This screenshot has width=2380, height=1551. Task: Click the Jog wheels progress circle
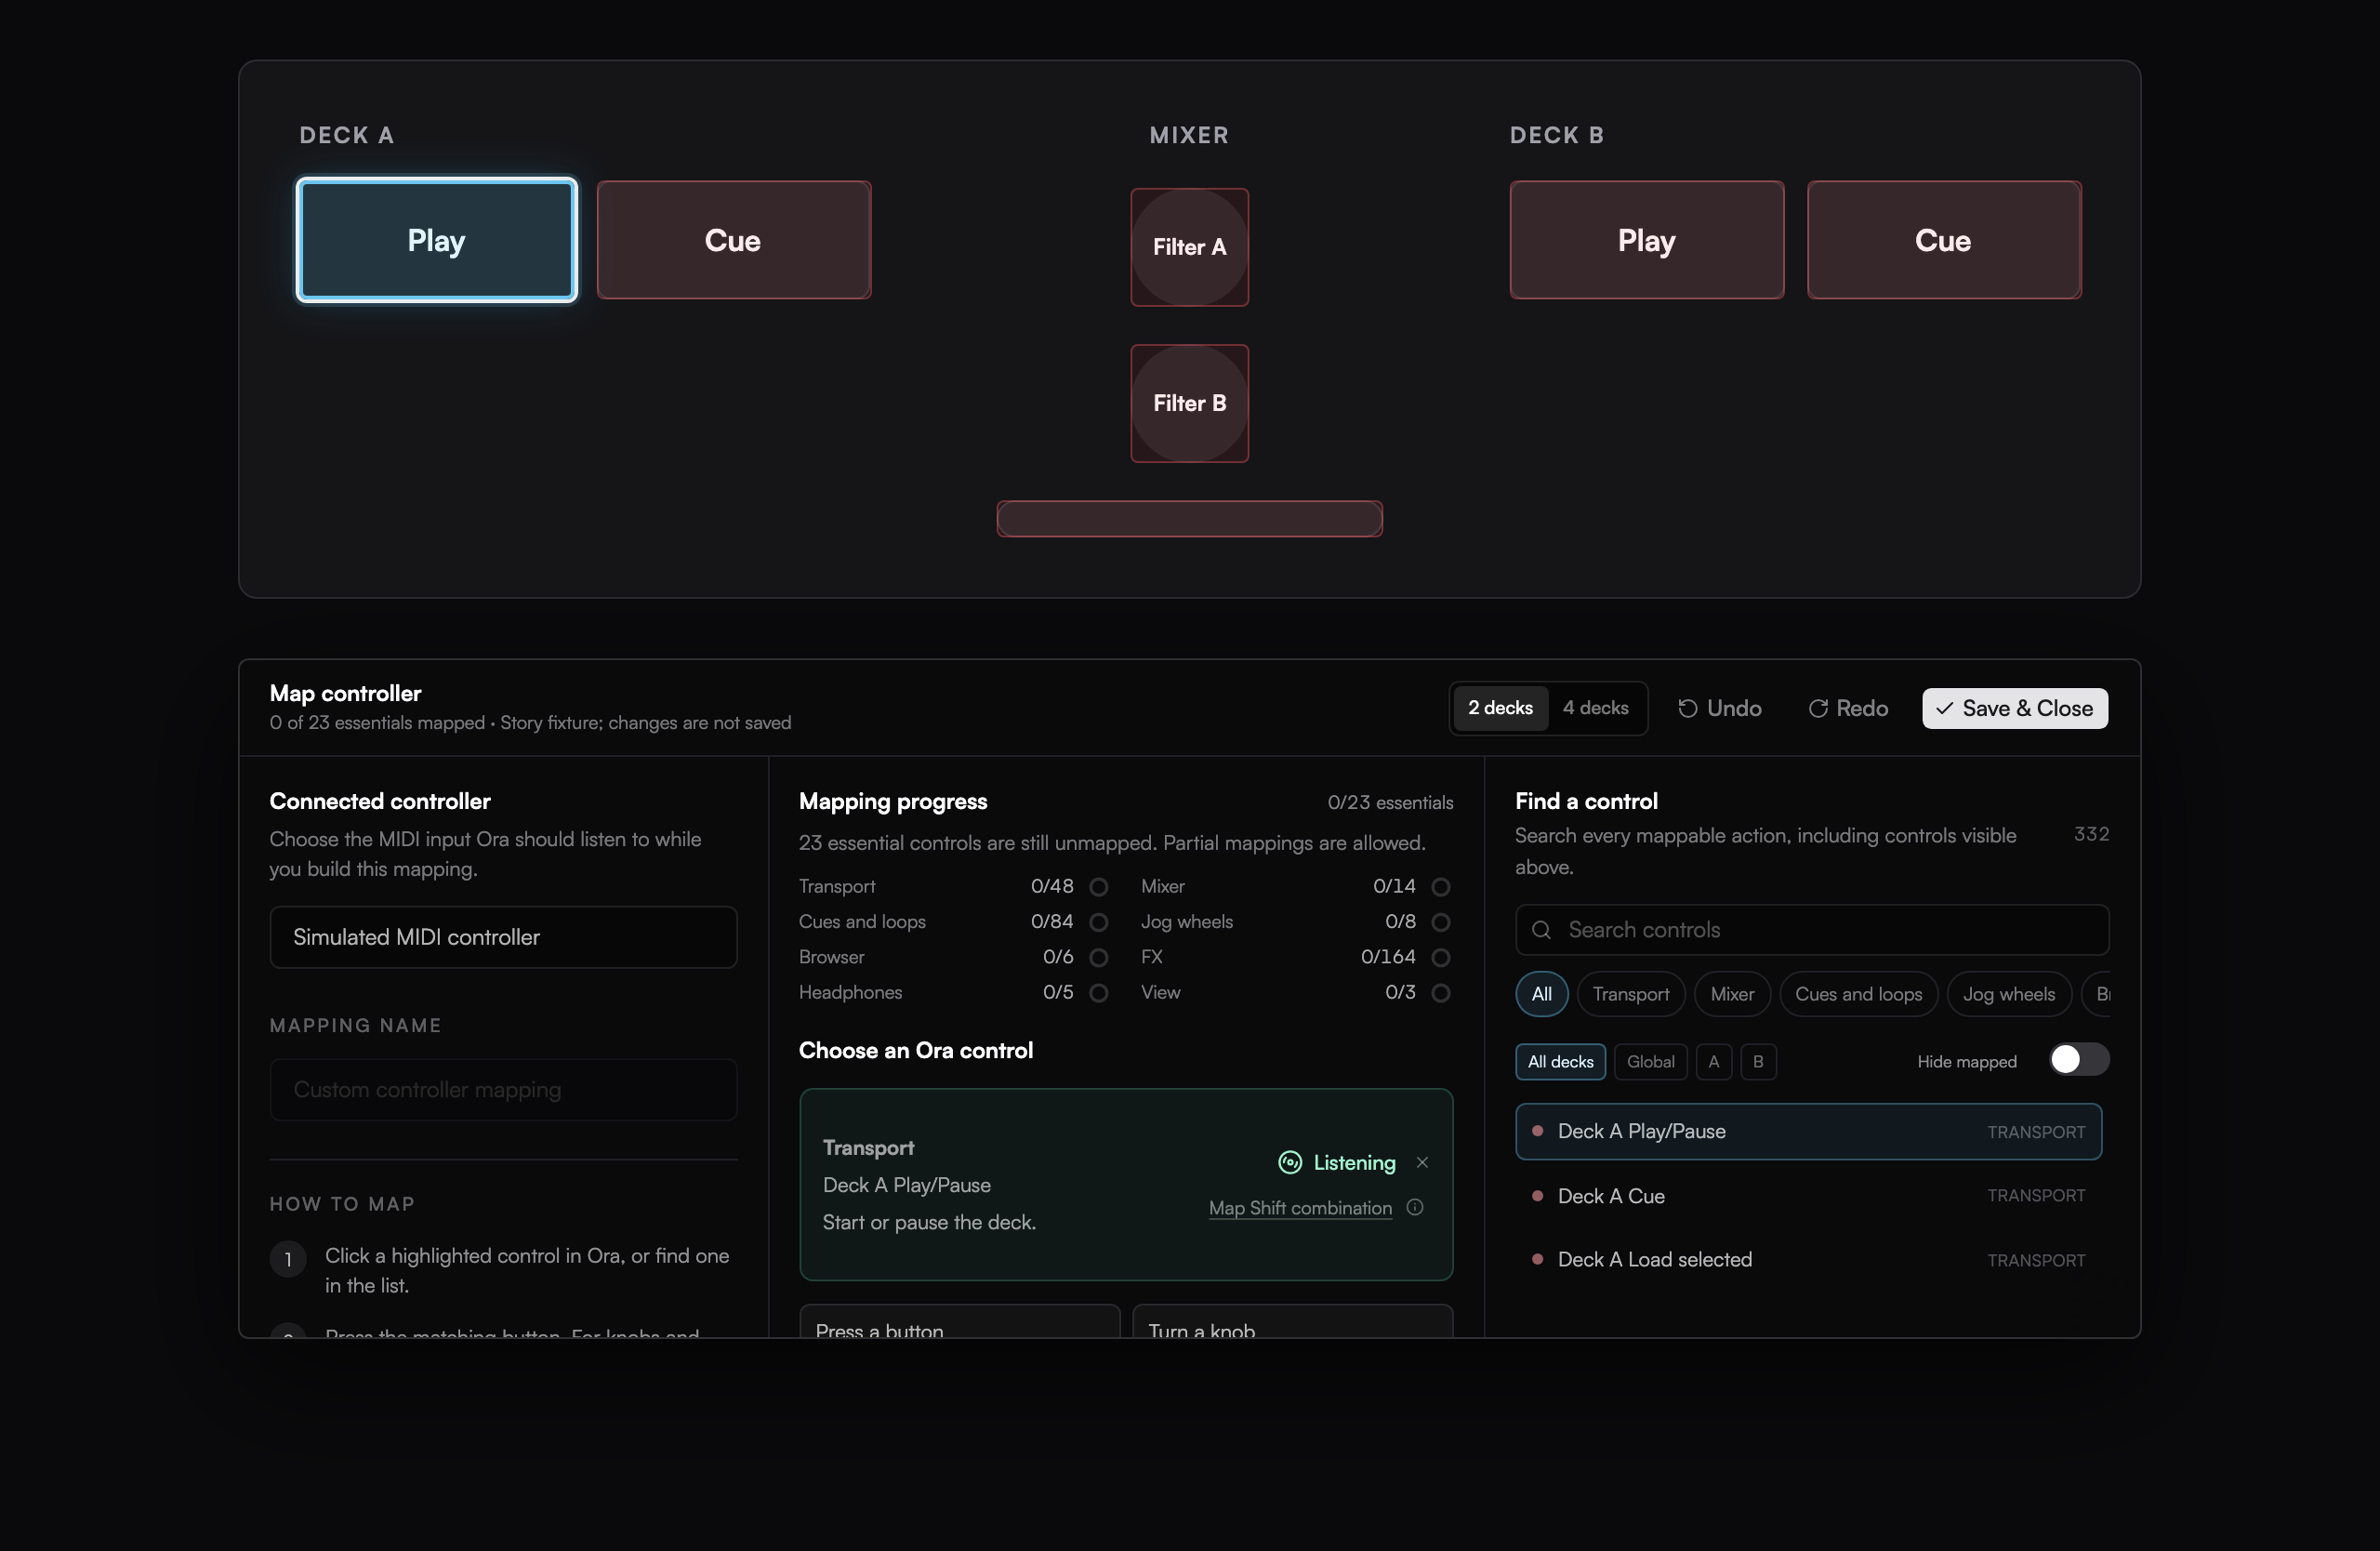click(x=1440, y=922)
